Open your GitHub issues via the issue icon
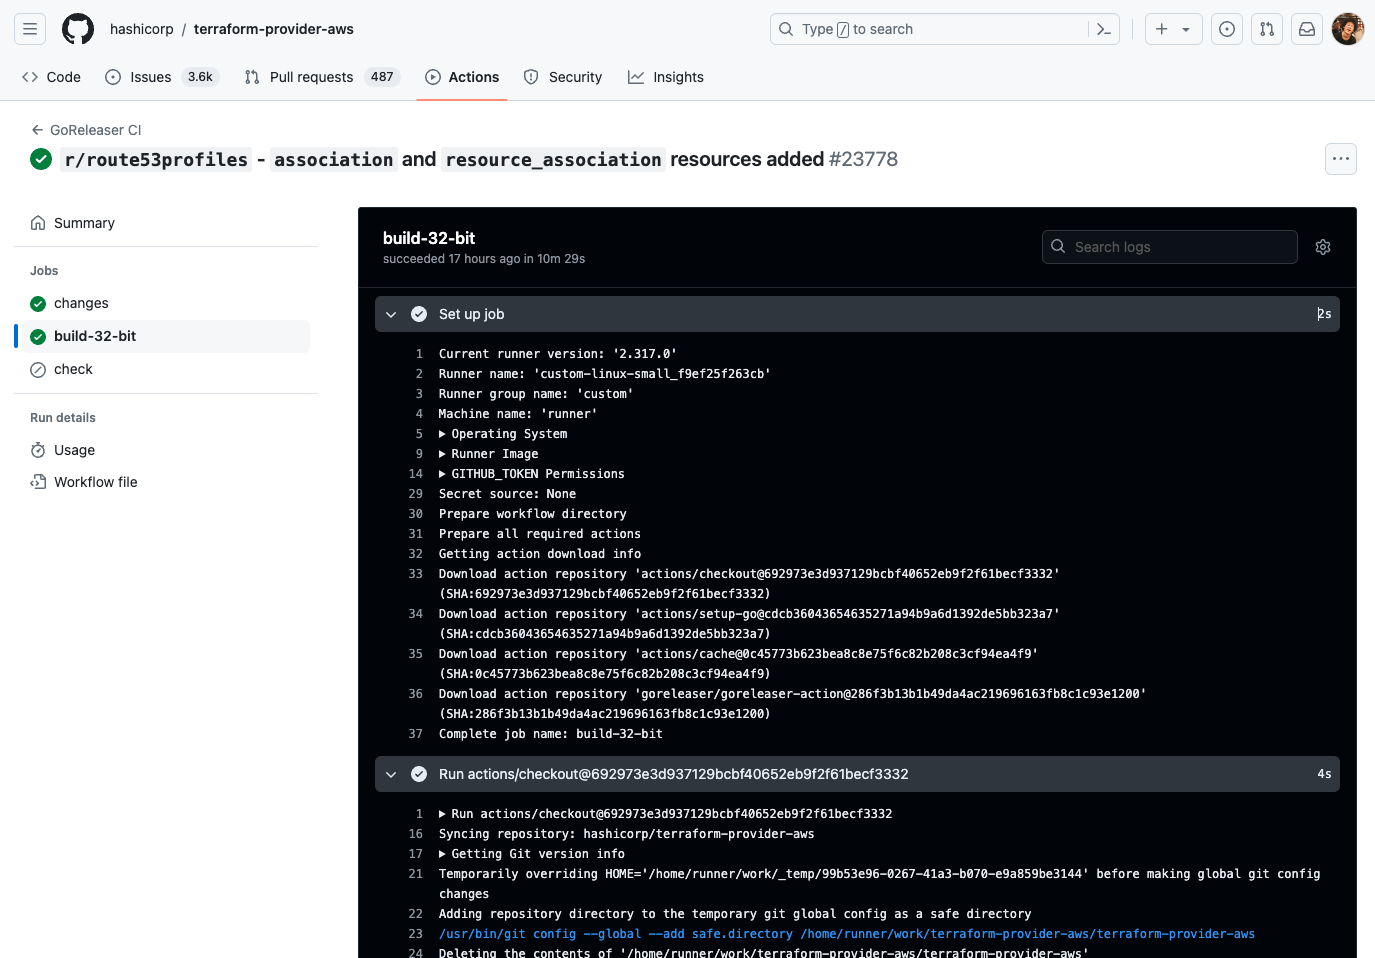Image resolution: width=1375 pixels, height=958 pixels. pos(1227,28)
